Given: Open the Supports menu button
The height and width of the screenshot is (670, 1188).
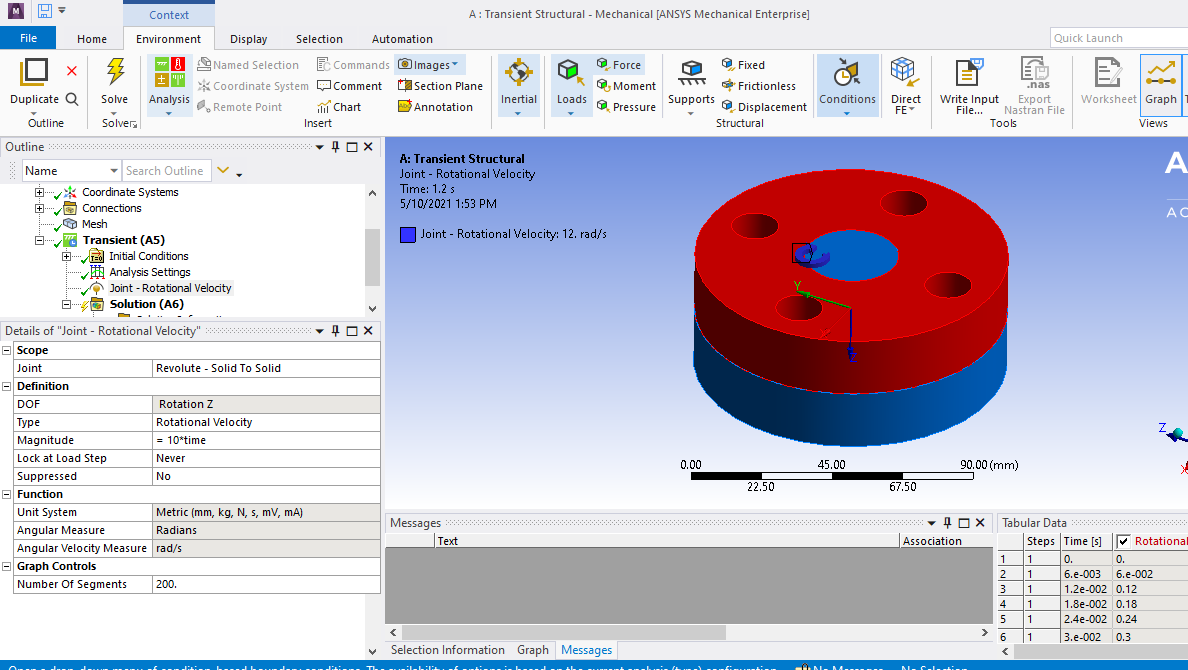Looking at the screenshot, I should pyautogui.click(x=691, y=86).
